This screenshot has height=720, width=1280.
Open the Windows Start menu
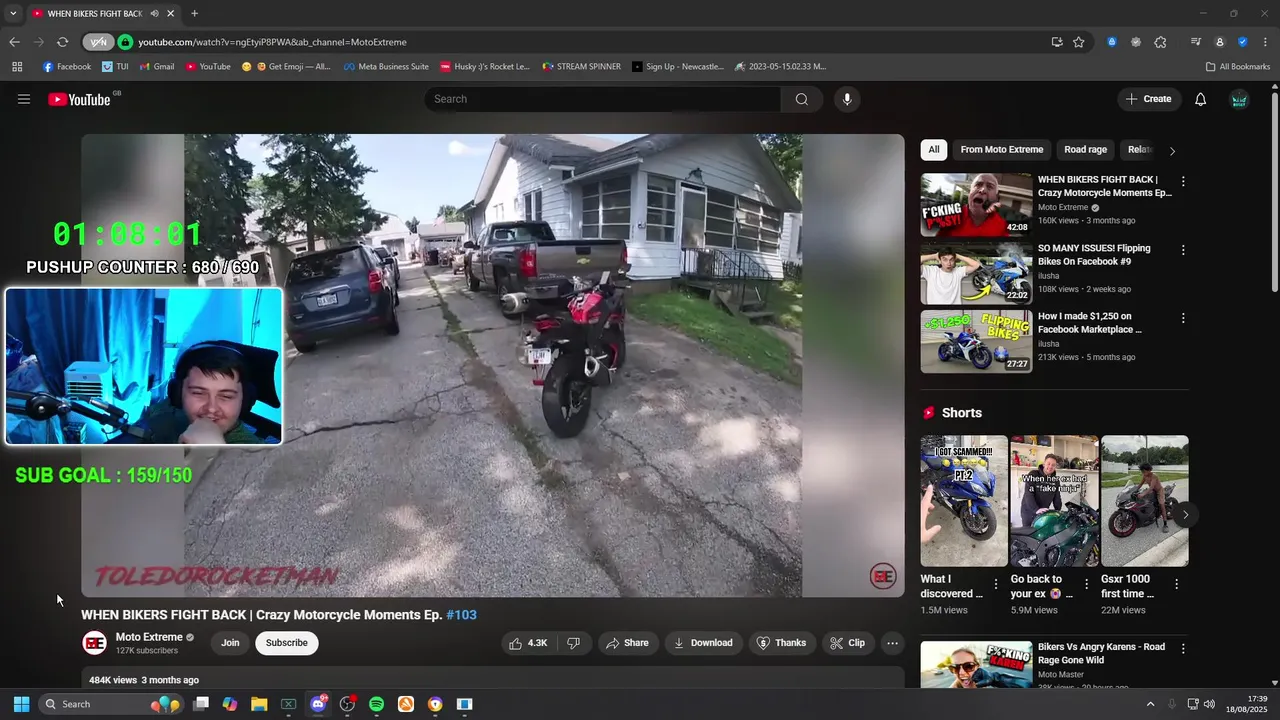coord(21,704)
